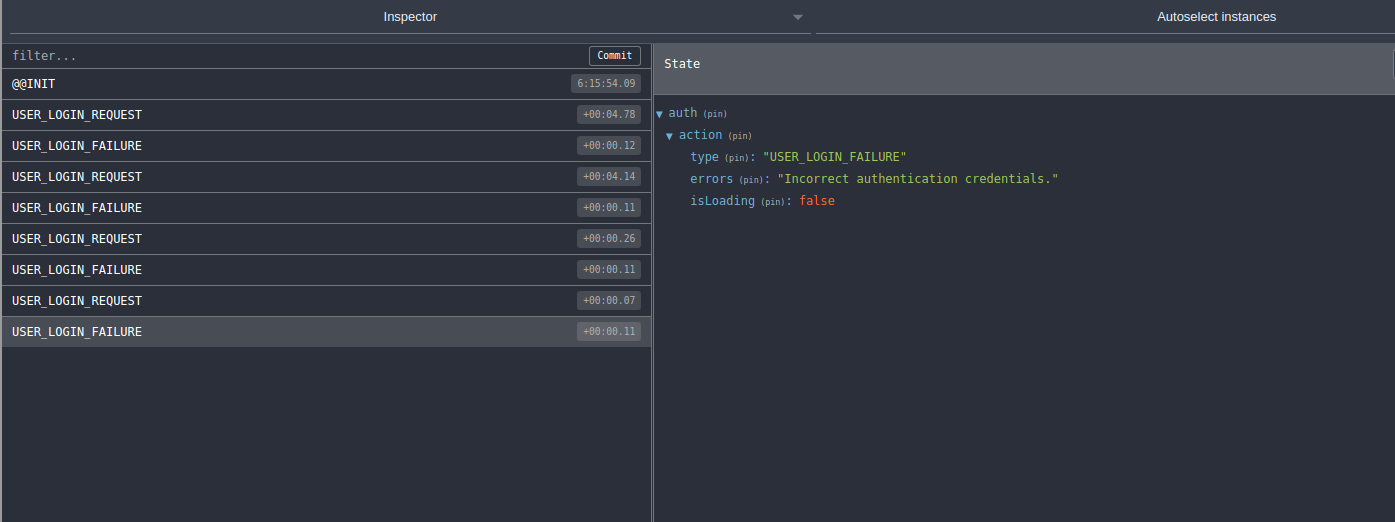Pin the errors state key

coord(751,180)
